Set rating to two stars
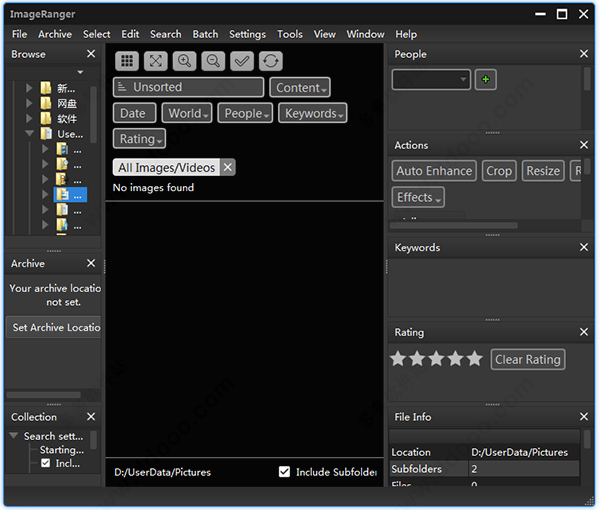The image size is (600, 510). (x=417, y=359)
